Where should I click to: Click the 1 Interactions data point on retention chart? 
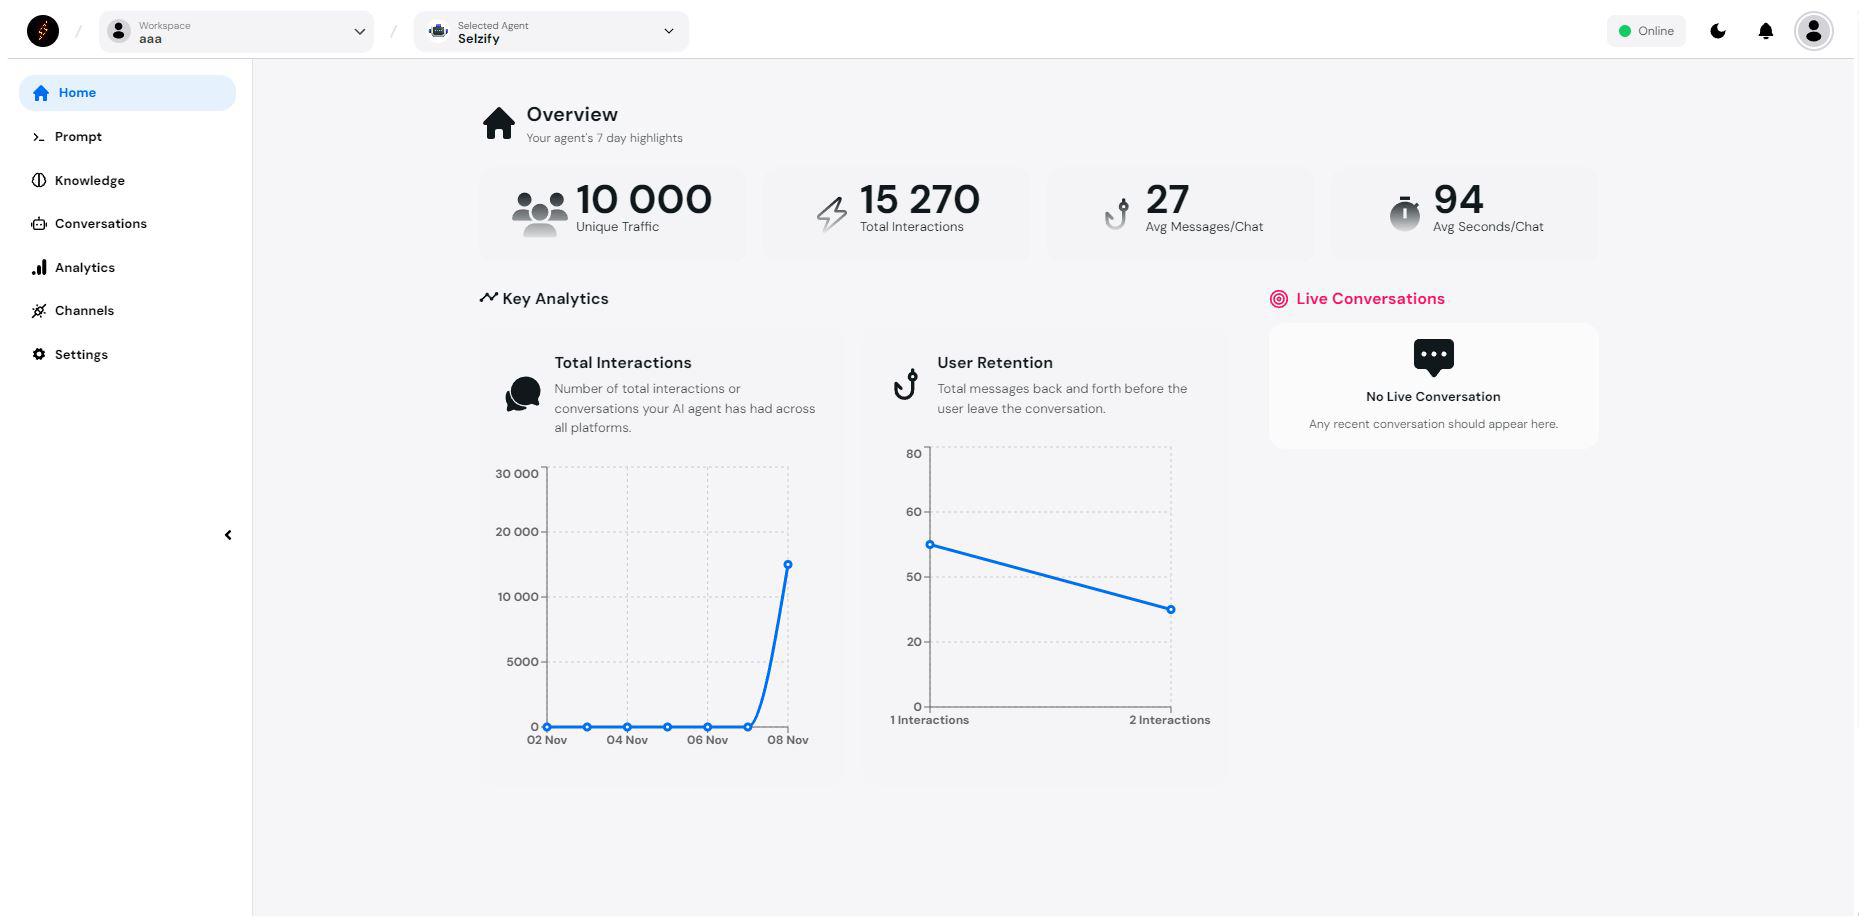(930, 545)
